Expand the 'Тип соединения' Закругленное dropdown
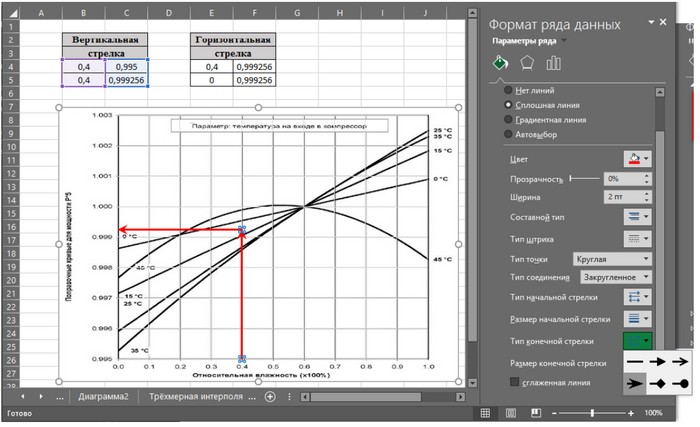The height and width of the screenshot is (427, 700). [x=612, y=276]
